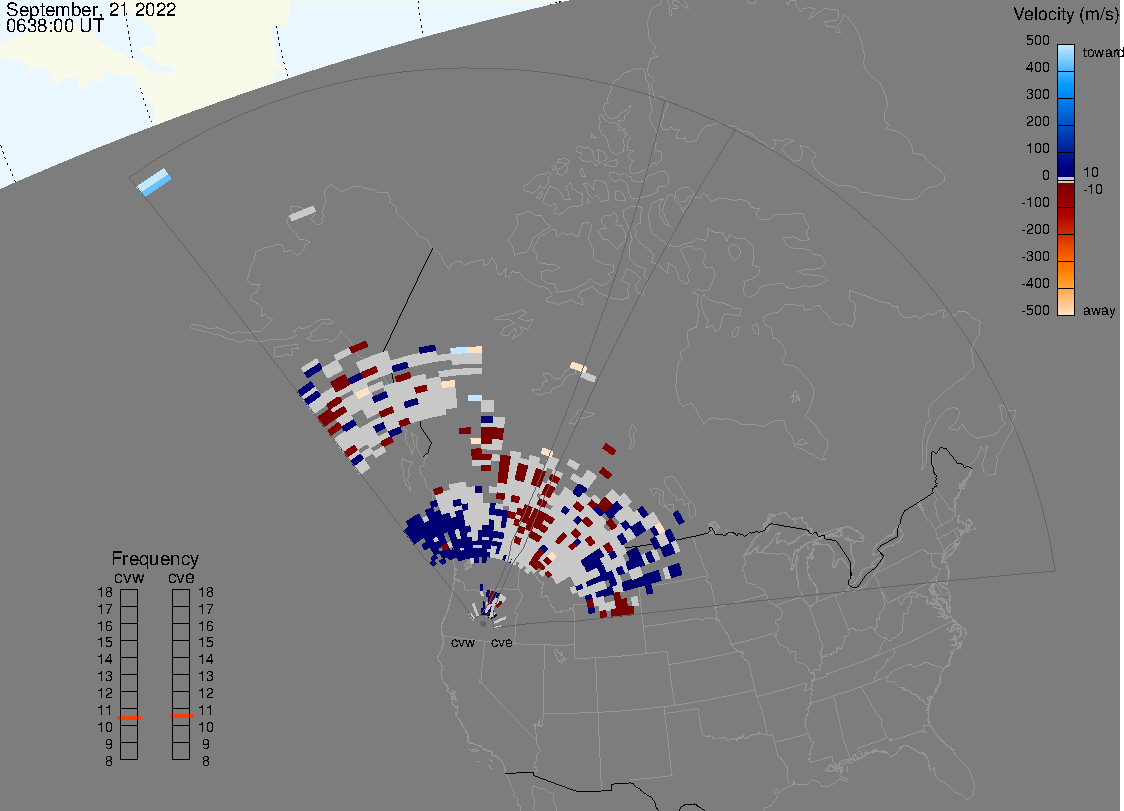The image size is (1124, 811).
Task: Click the 100 value on velocity scale
Action: (x=1037, y=148)
